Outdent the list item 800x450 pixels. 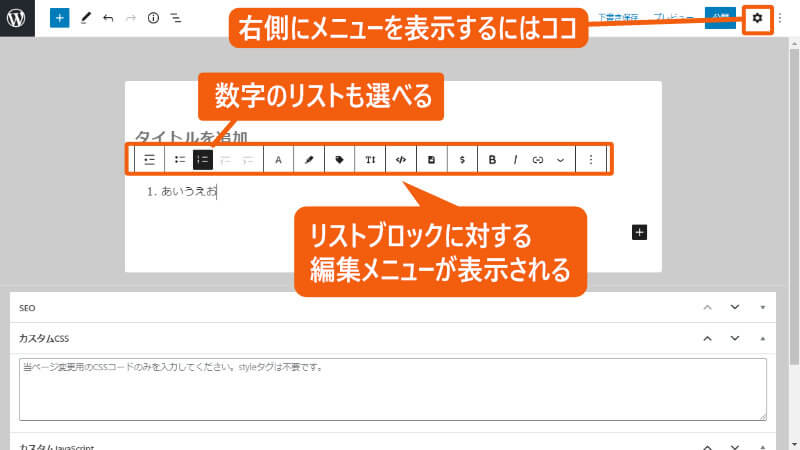[x=225, y=160]
